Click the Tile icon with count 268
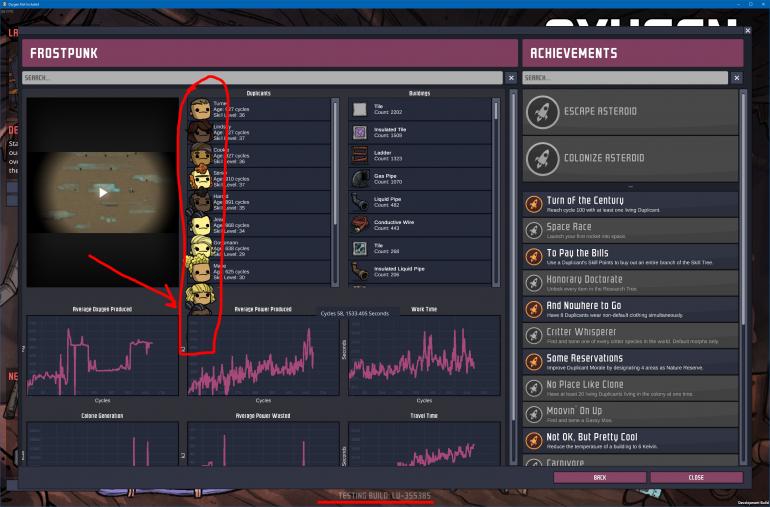The width and height of the screenshot is (770, 507). (x=360, y=248)
